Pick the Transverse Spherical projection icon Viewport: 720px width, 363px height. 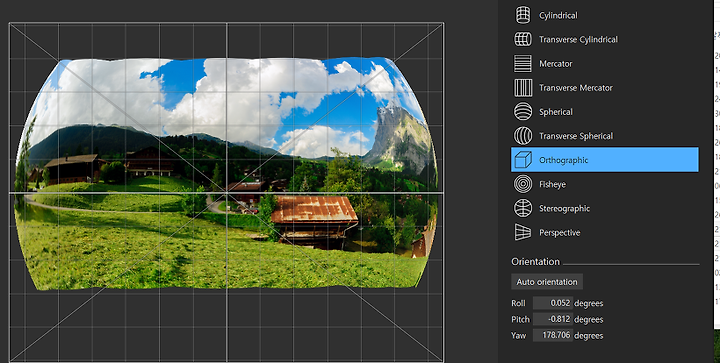coord(523,136)
